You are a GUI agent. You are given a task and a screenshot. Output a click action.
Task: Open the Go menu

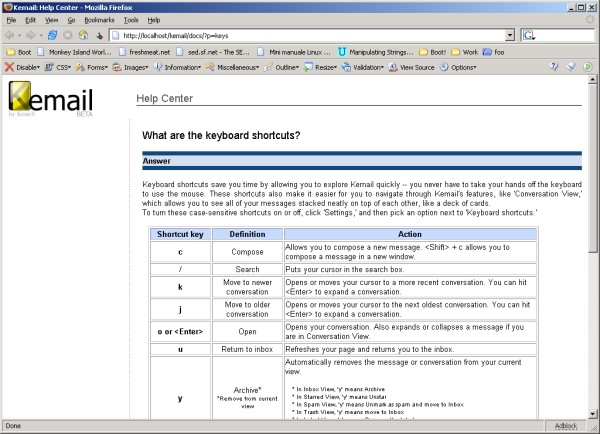tap(71, 20)
